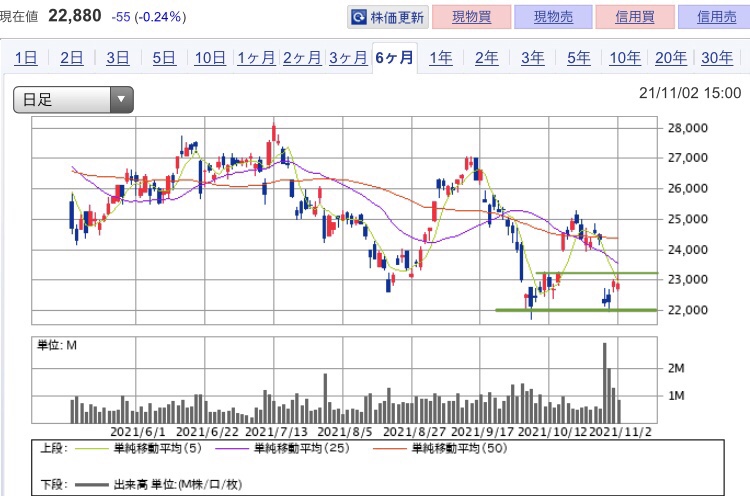Switch to the 10年 period tab
Screen dimensions: 750x496
[x=625, y=58]
